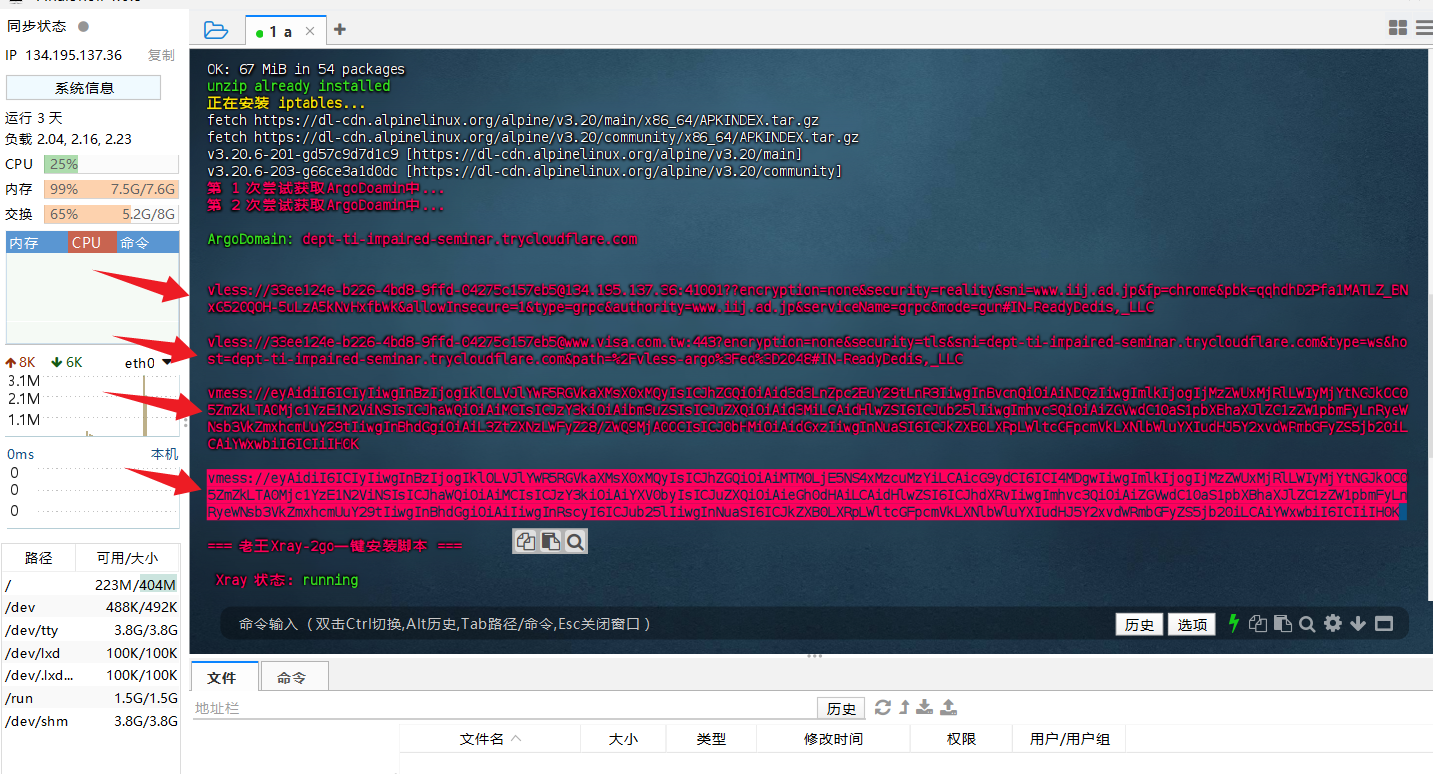
Task: Close the '1 a' session tab
Action: pos(310,31)
